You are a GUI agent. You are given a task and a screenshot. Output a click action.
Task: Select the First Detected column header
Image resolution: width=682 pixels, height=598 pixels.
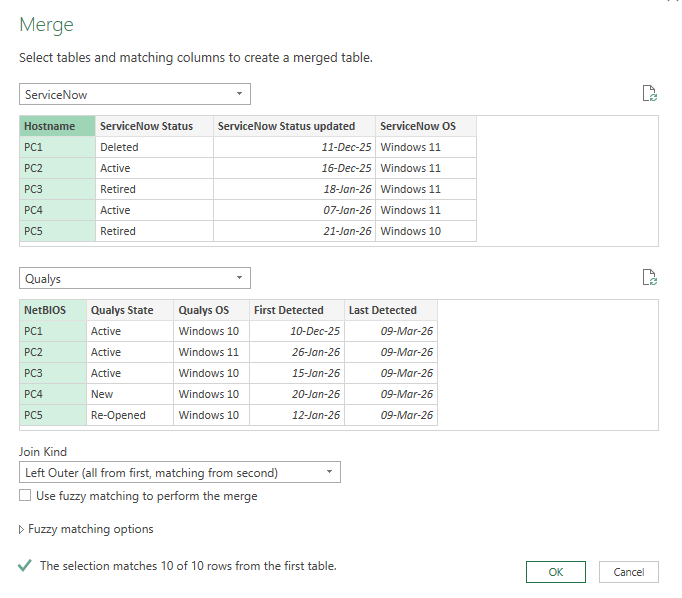[296, 310]
